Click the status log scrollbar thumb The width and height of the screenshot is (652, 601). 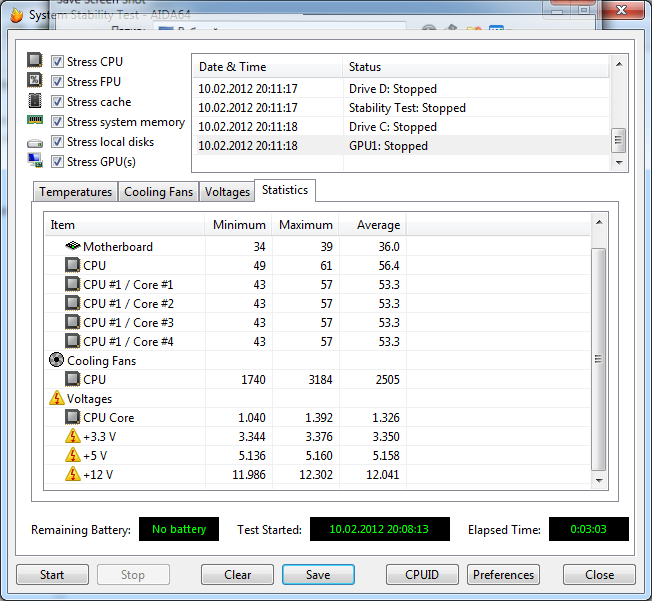(618, 140)
